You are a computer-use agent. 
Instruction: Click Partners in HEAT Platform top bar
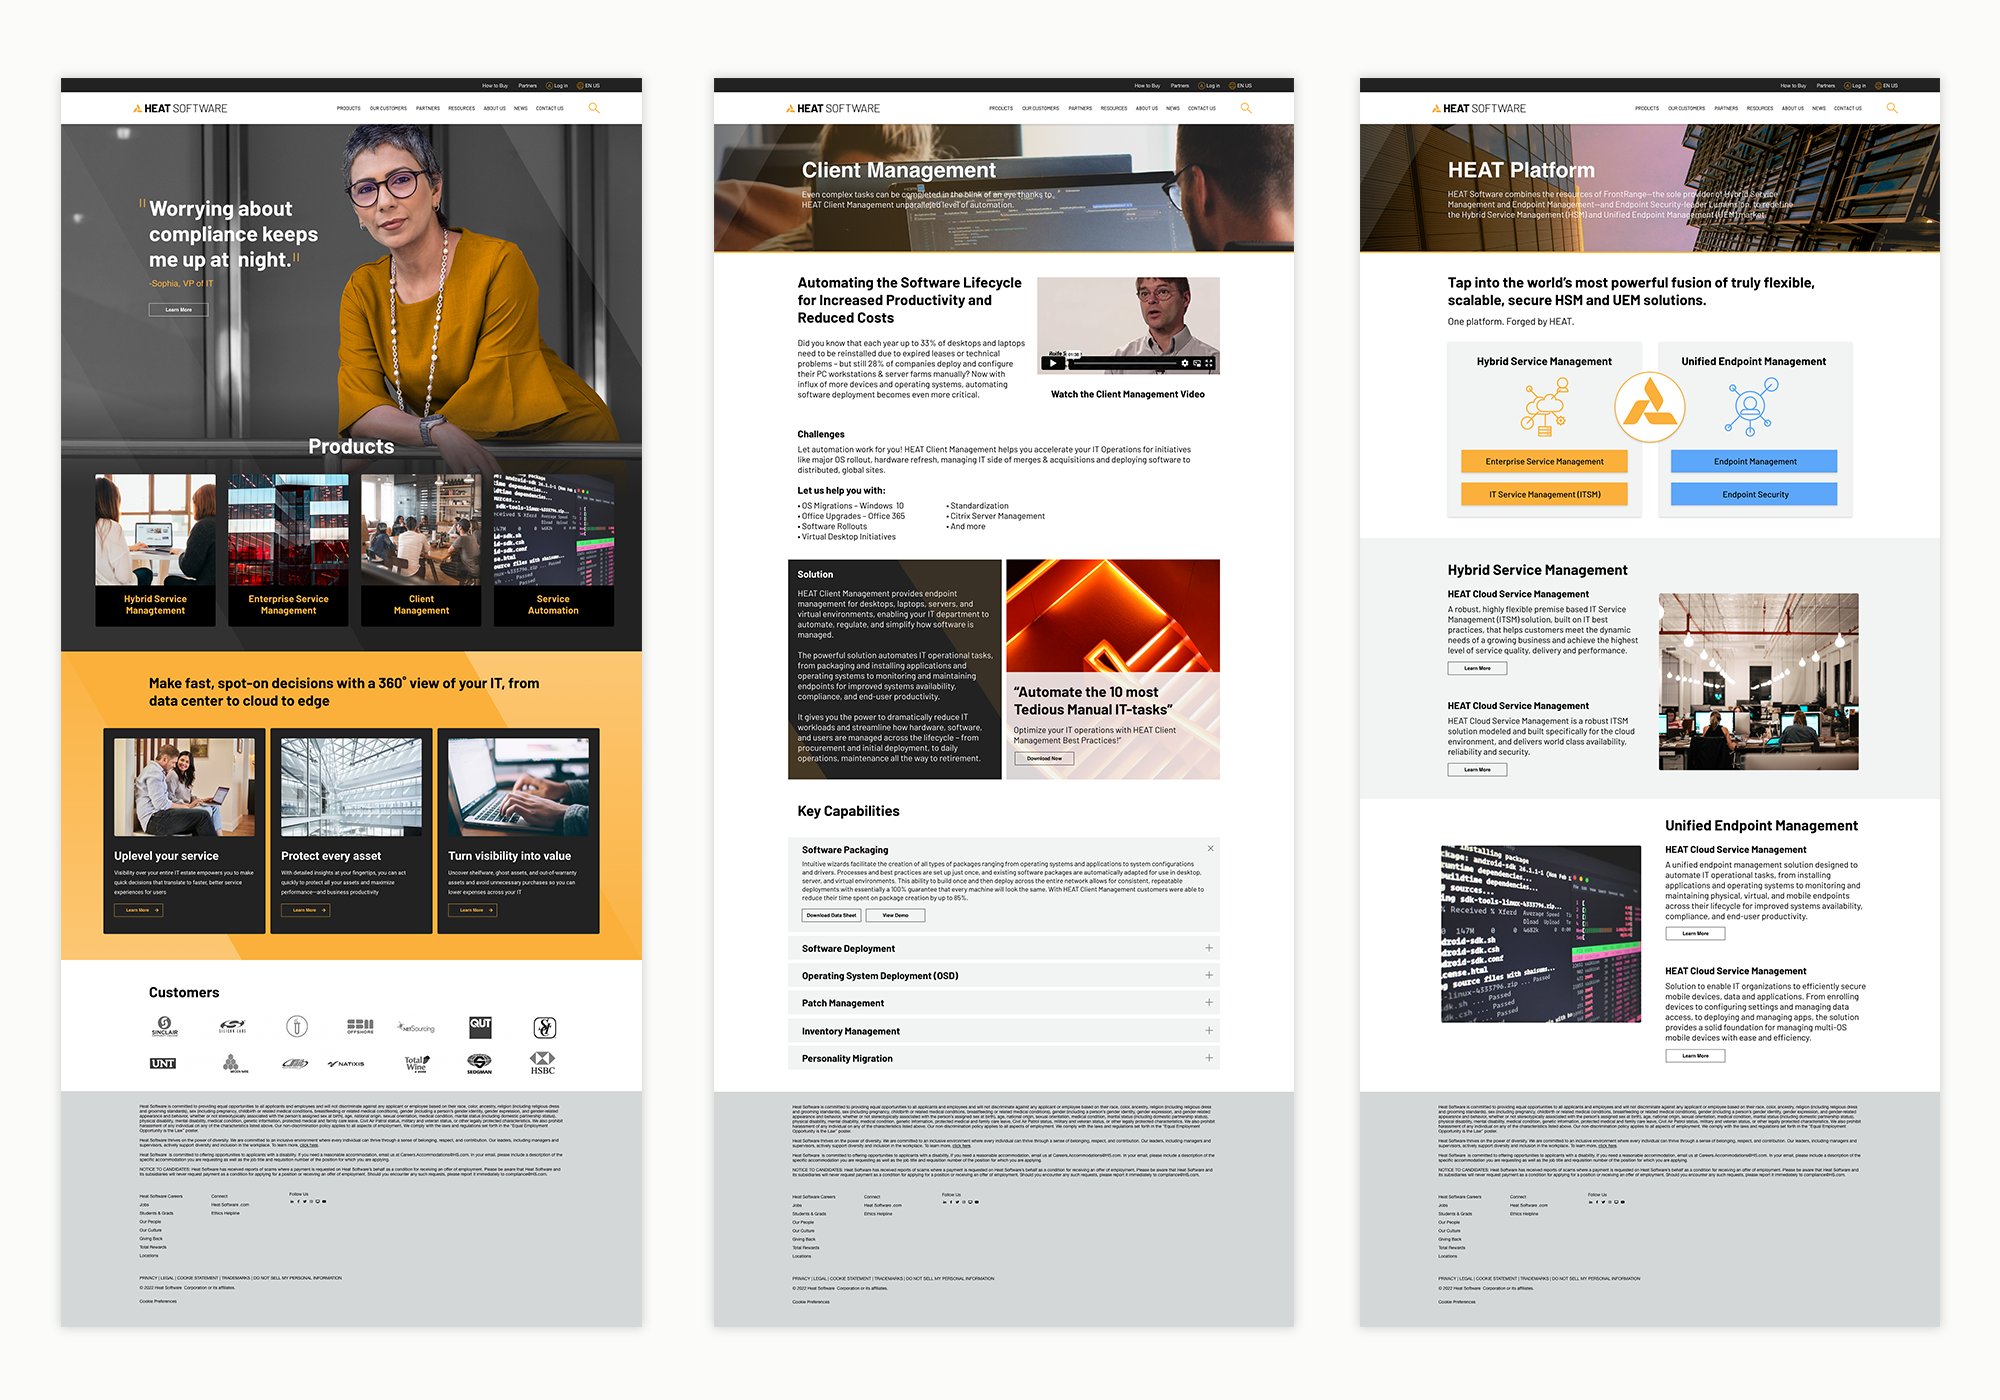(x=1825, y=86)
